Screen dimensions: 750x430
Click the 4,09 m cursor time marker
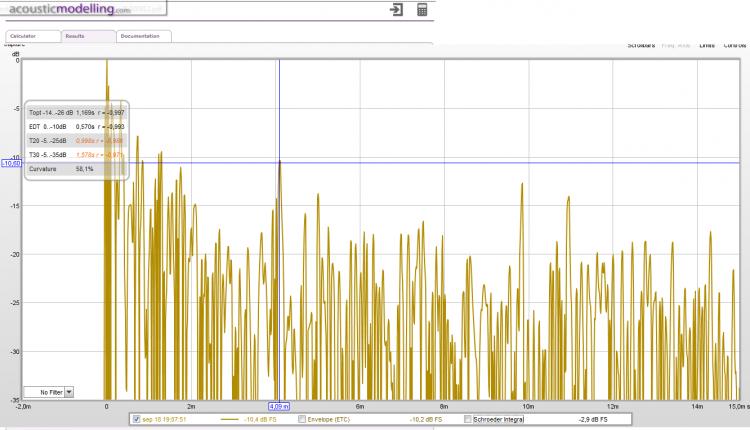(279, 406)
